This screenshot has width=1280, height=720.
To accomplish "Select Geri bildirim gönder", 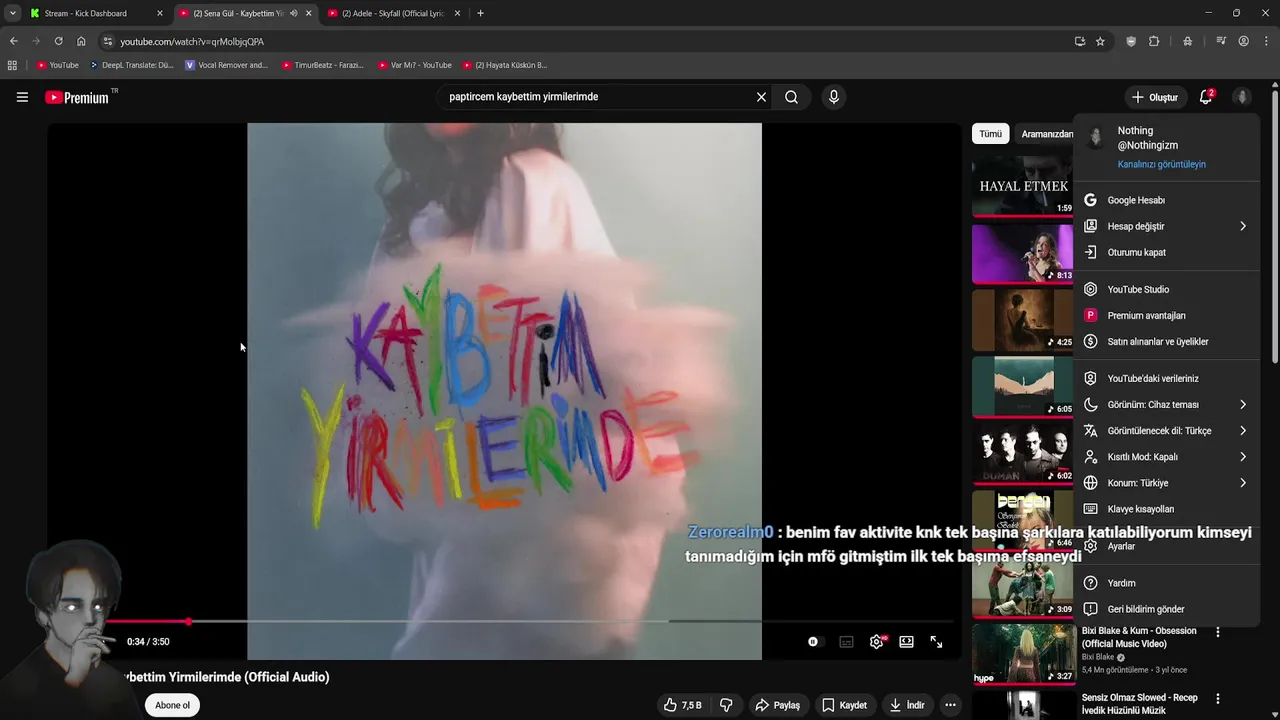I will 1166,609.
